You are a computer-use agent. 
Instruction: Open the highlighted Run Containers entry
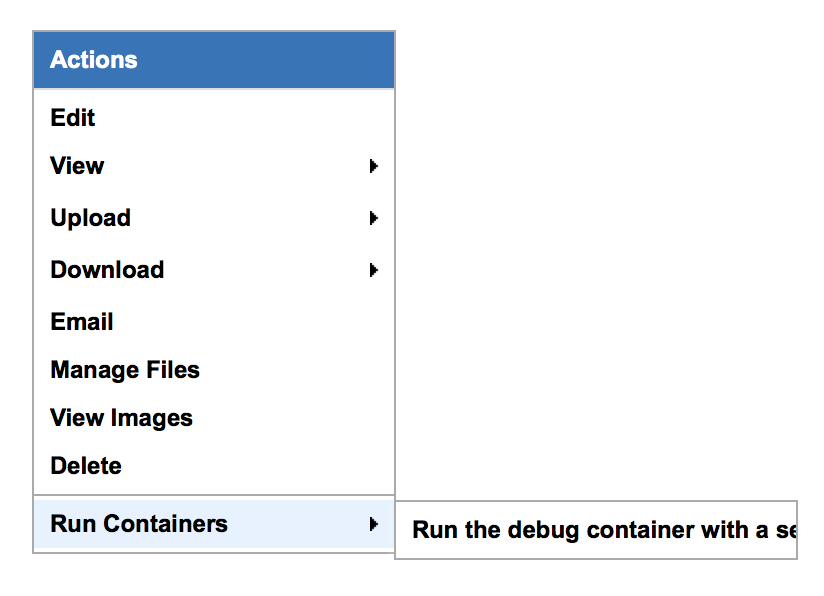(x=139, y=524)
